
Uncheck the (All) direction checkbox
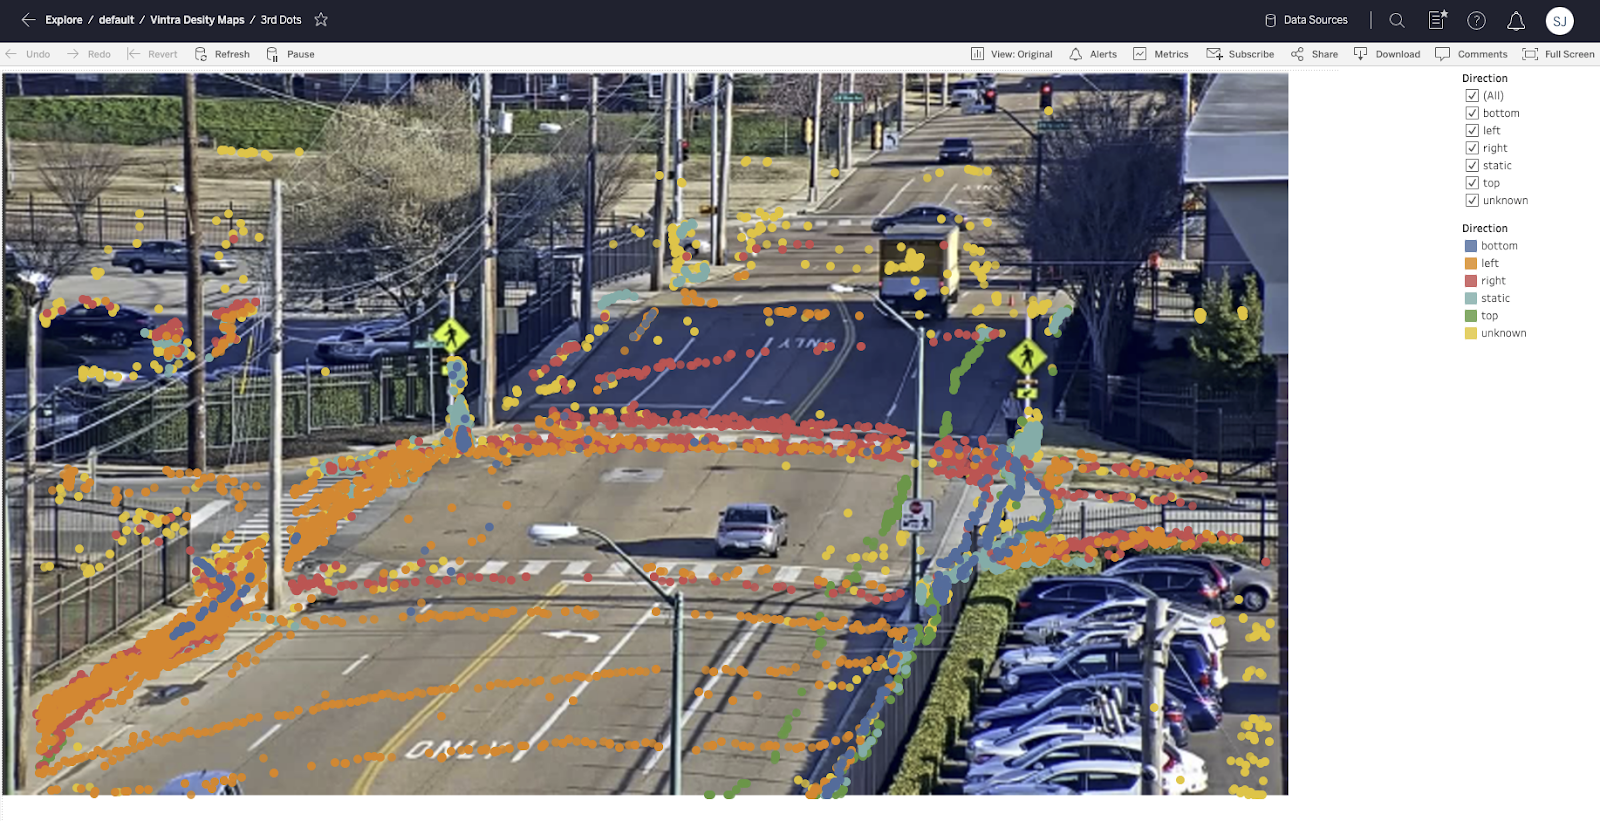pyautogui.click(x=1472, y=96)
